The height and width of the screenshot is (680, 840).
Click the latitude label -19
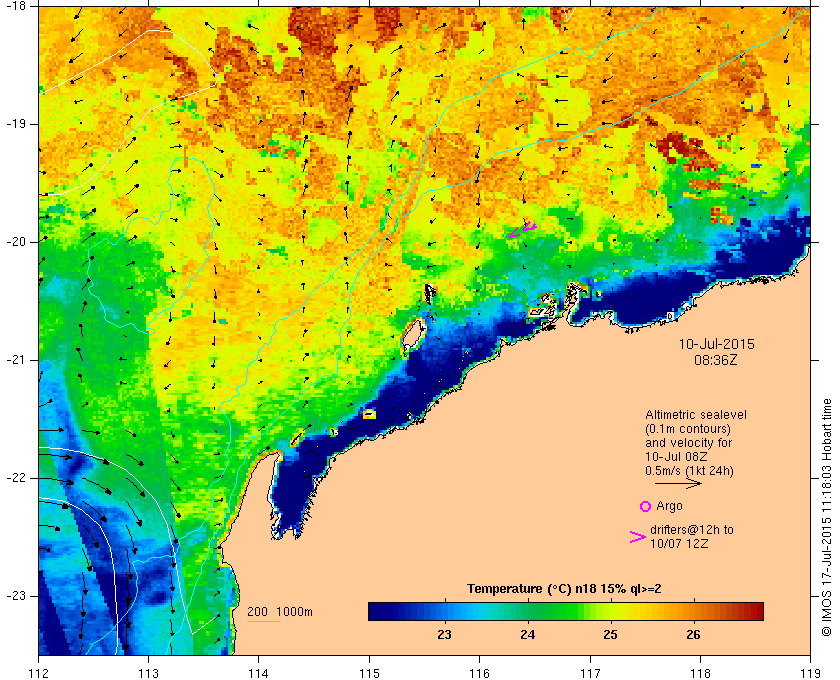pos(15,124)
